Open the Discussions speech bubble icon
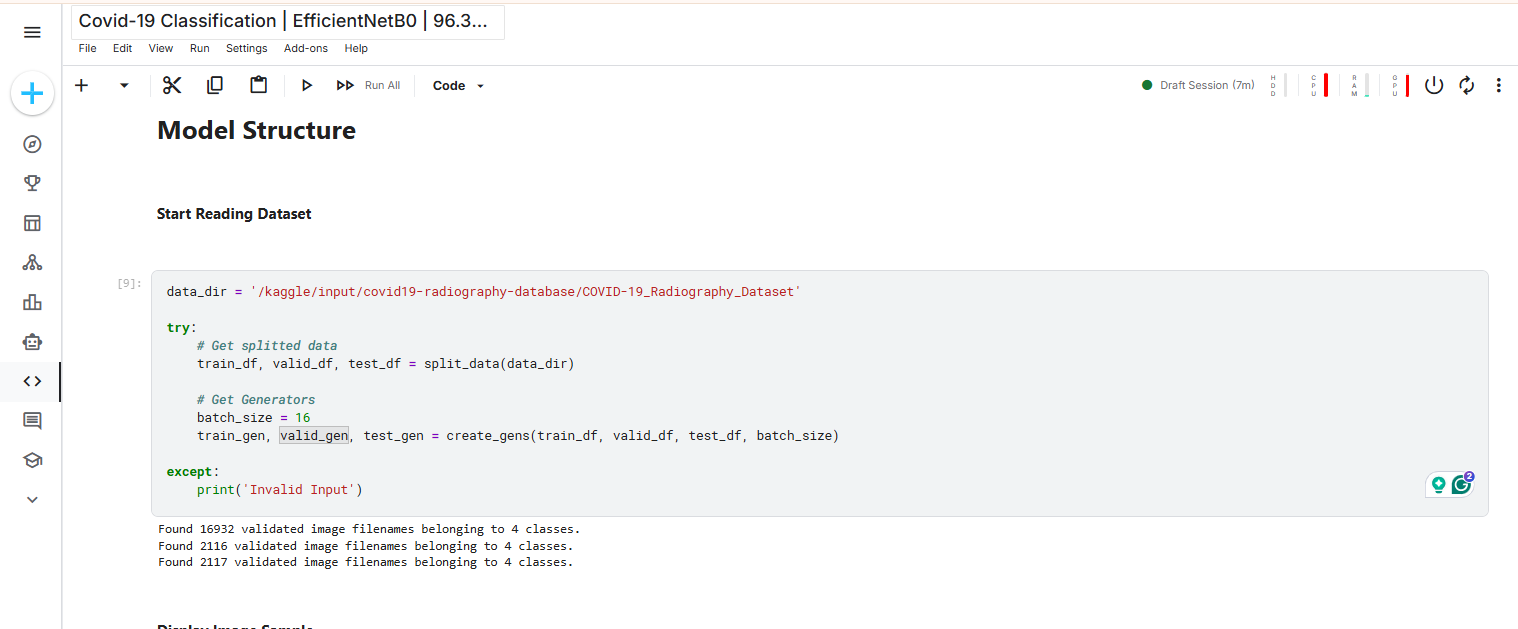The image size is (1518, 629). 32,420
